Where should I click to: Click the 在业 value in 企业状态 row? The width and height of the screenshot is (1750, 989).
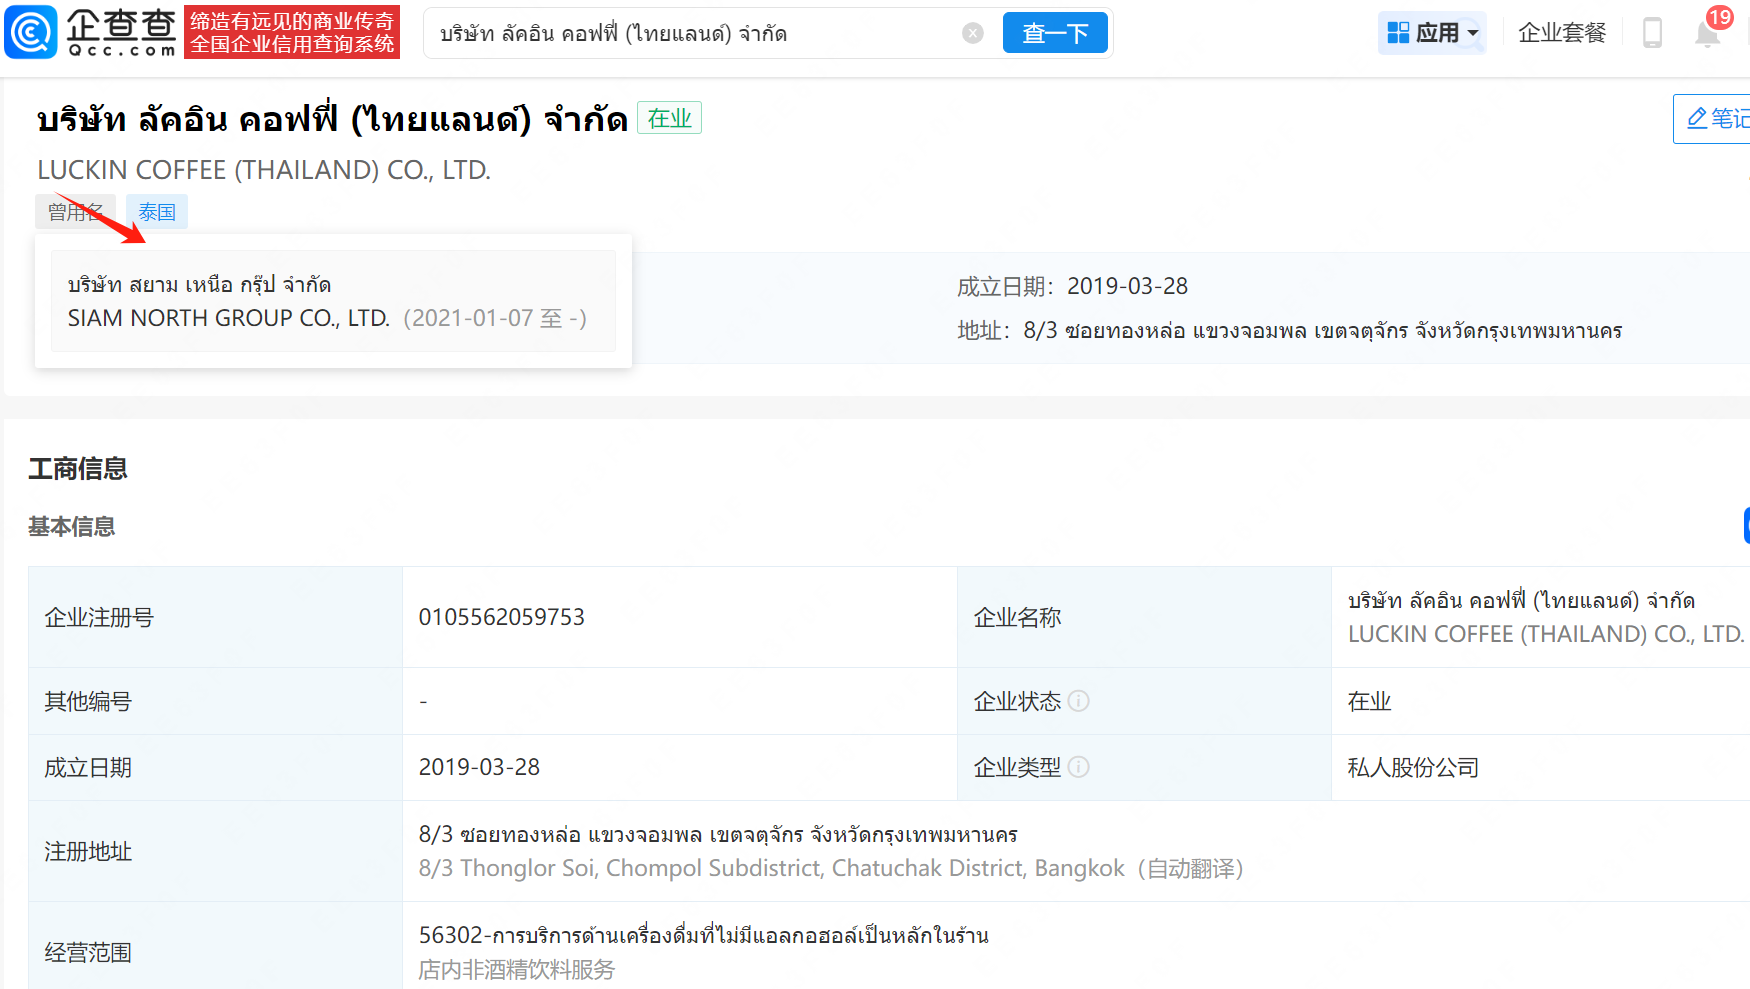coord(1369,701)
